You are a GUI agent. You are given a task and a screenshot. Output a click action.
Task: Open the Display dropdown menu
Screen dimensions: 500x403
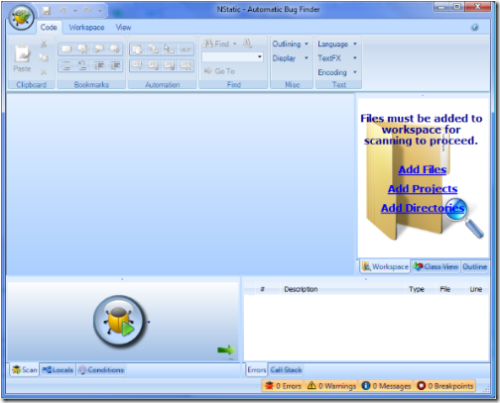[x=290, y=58]
